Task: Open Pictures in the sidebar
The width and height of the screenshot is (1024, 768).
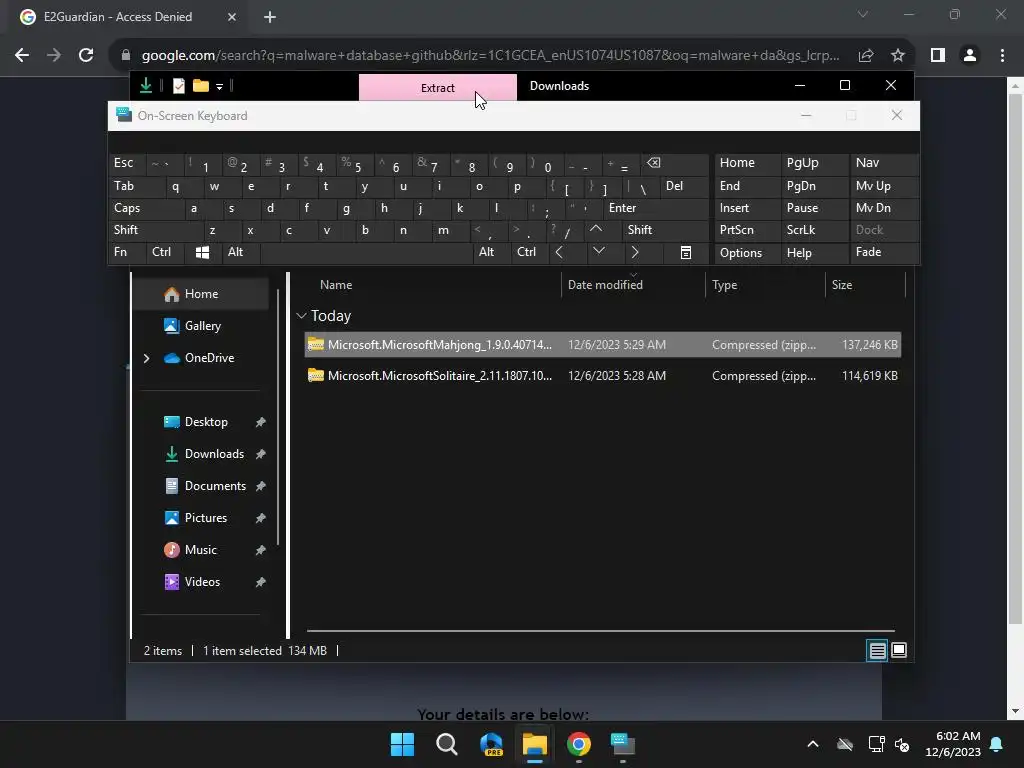Action: (206, 518)
